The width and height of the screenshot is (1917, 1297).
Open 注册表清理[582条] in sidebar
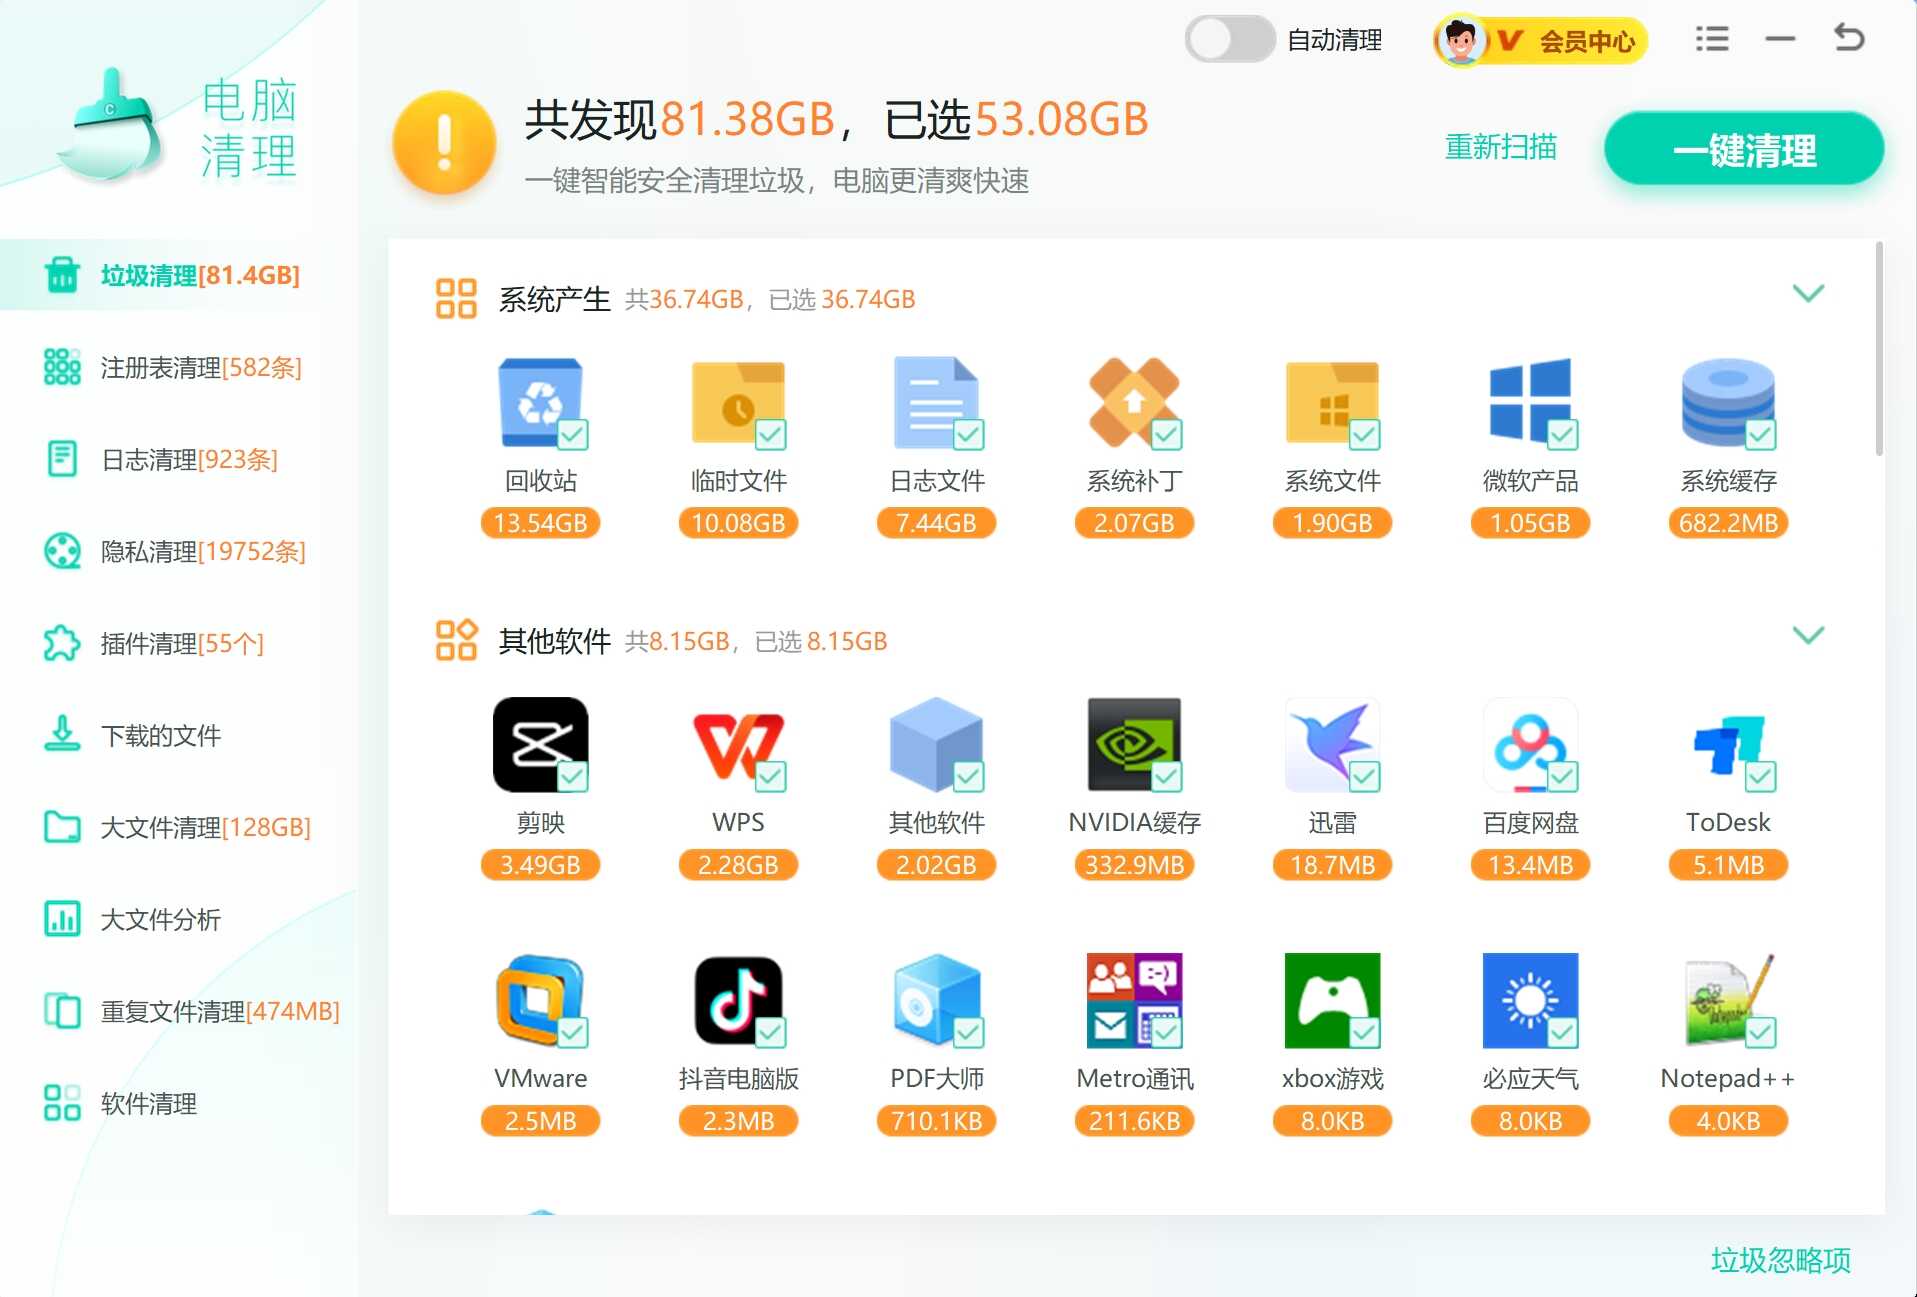click(178, 367)
